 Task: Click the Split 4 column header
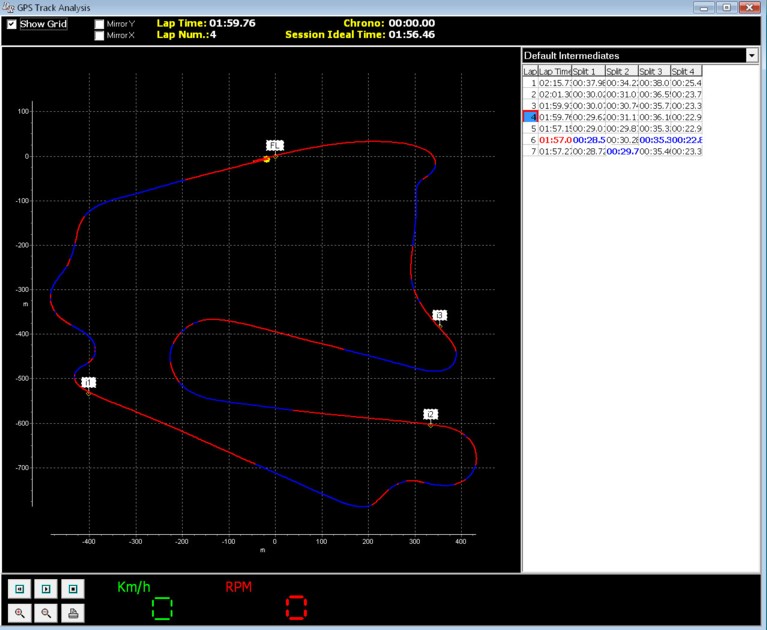tap(686, 72)
